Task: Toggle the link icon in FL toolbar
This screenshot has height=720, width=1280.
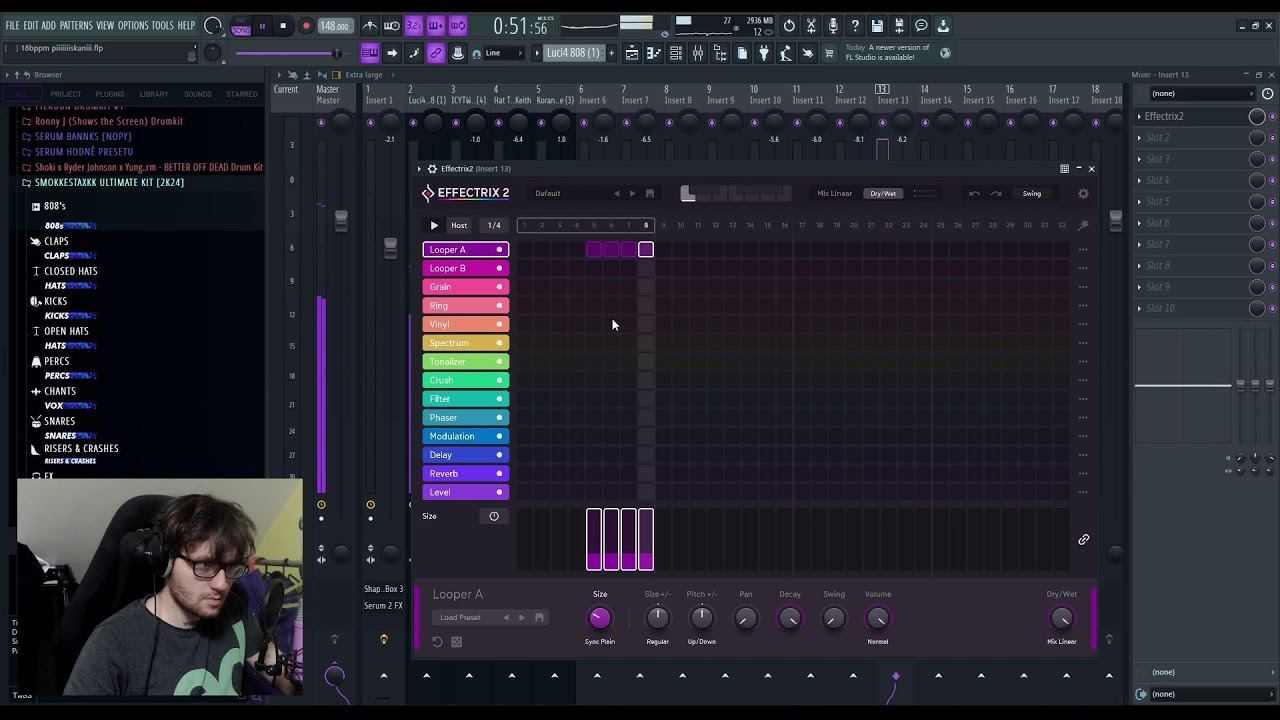Action: click(436, 53)
